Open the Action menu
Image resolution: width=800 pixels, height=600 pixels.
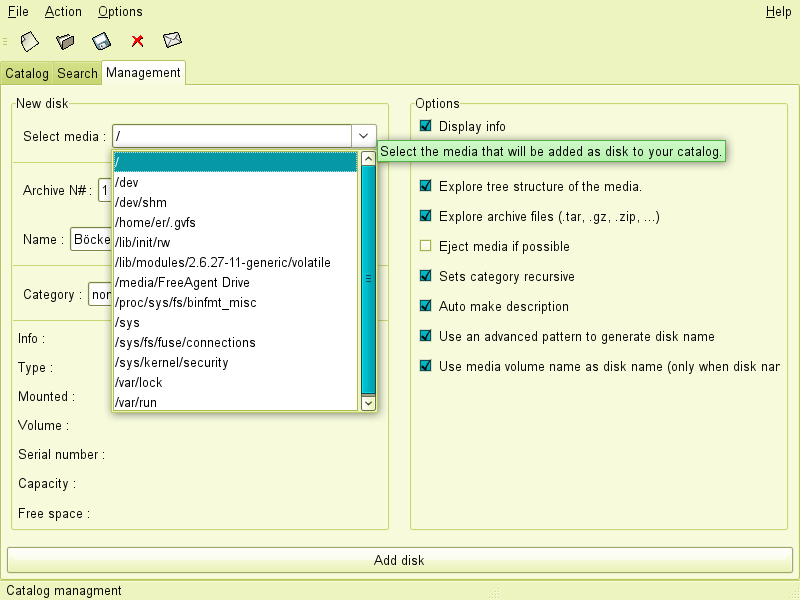click(x=63, y=11)
